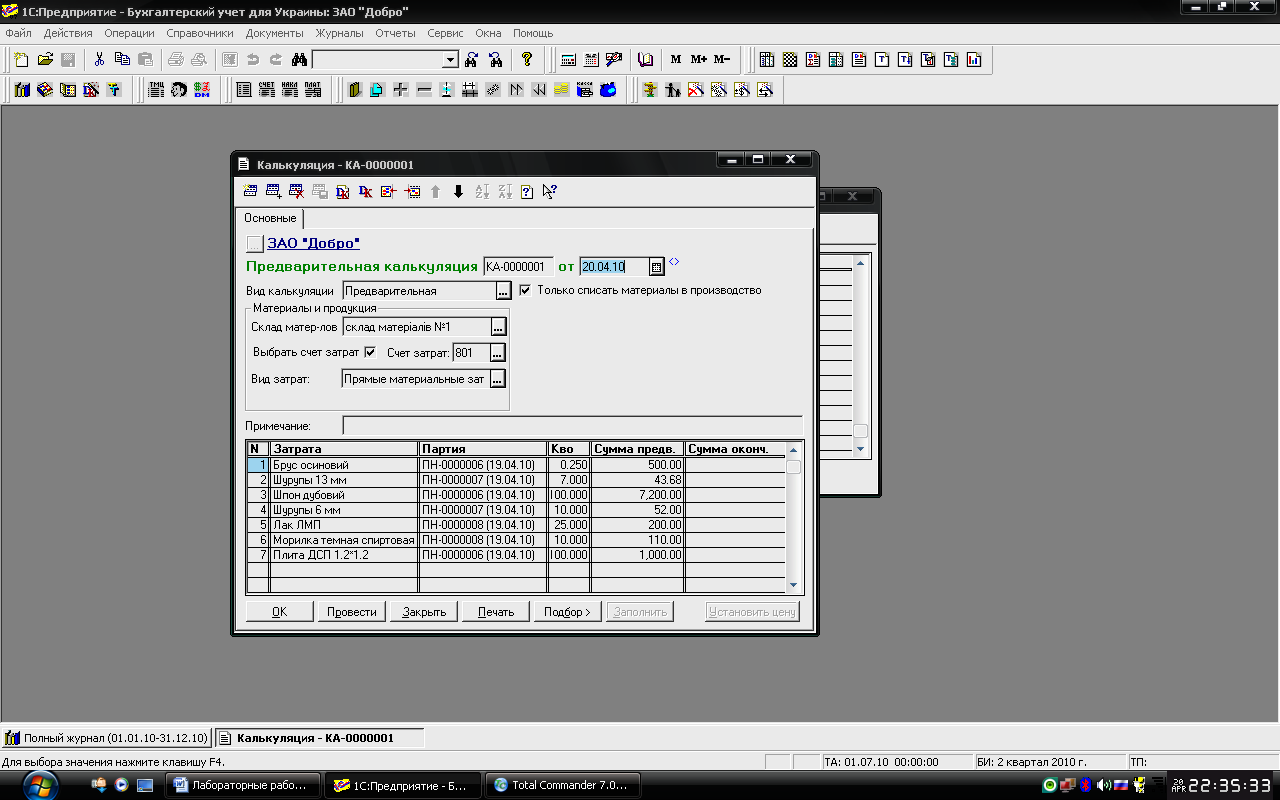Click the yellow question mark Help icon
The width and height of the screenshot is (1280, 800).
click(527, 60)
